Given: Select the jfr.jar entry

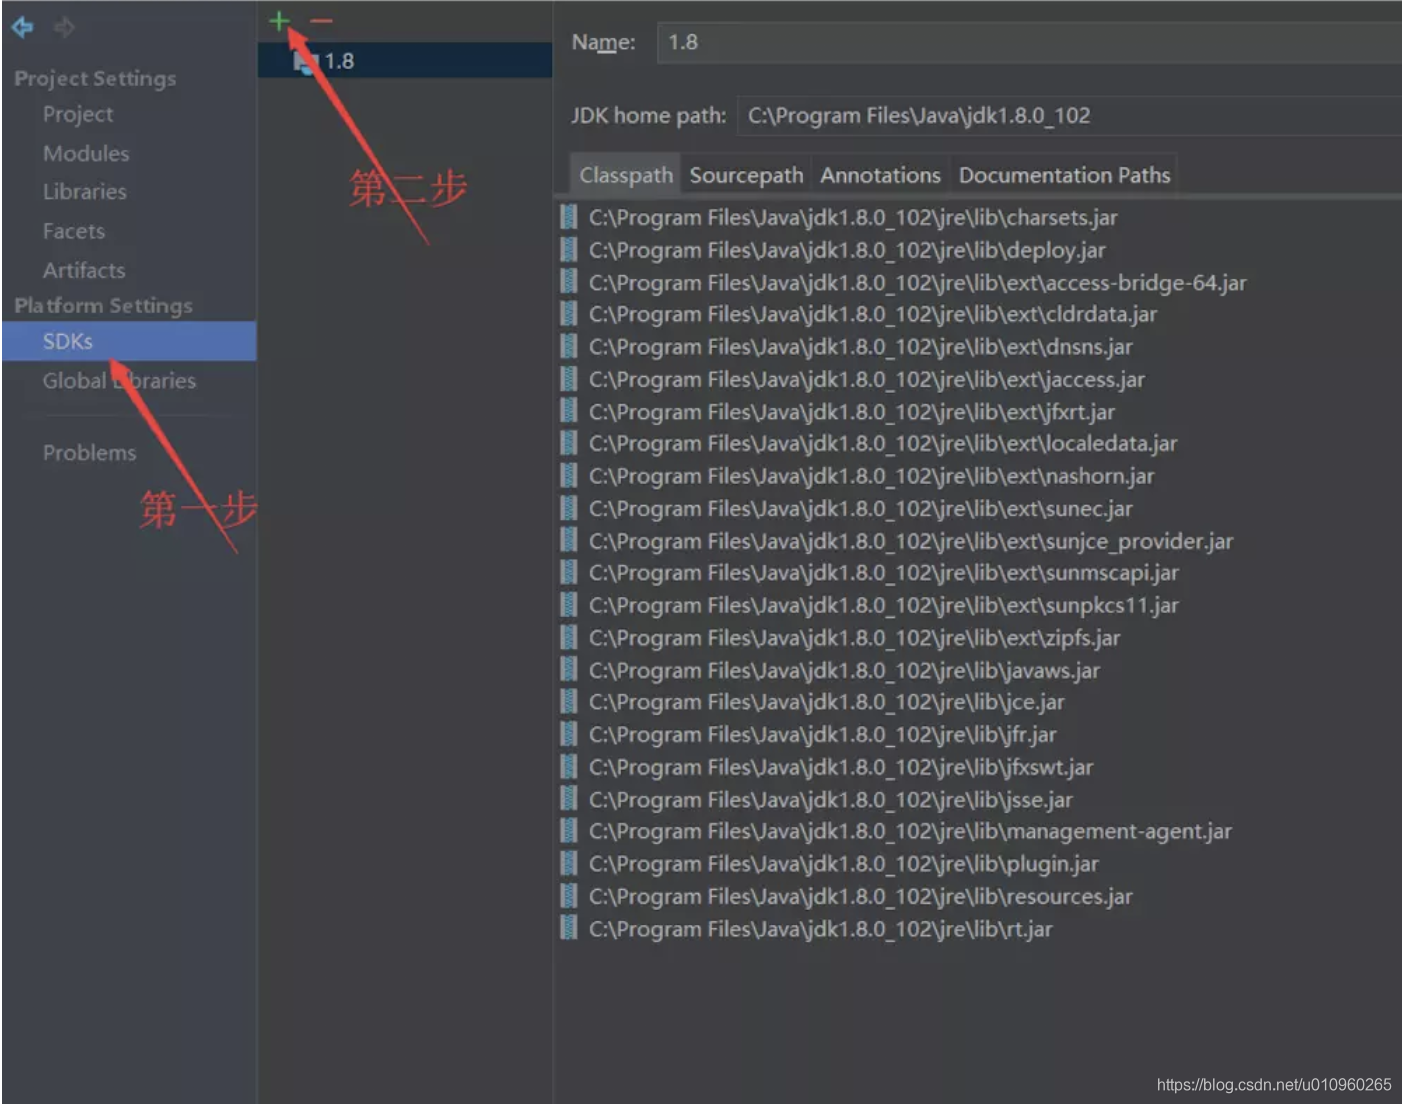Looking at the screenshot, I should 822,735.
